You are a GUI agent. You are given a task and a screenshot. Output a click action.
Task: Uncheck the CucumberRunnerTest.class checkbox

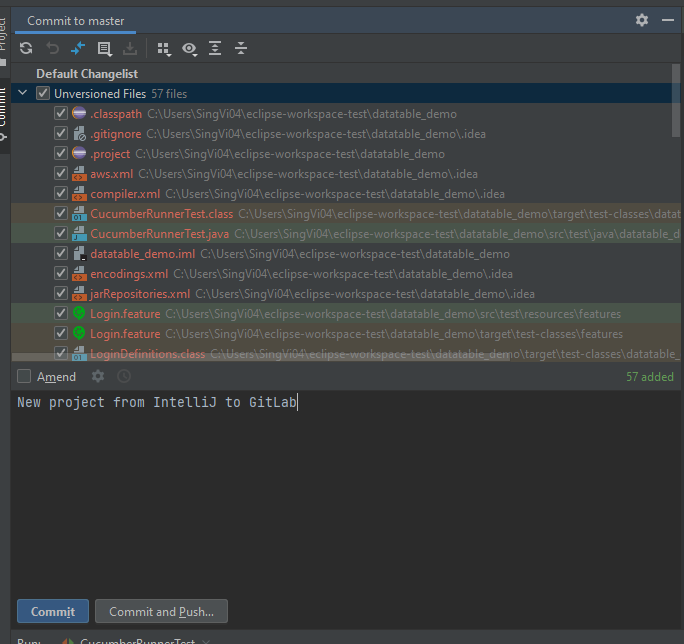coord(61,214)
